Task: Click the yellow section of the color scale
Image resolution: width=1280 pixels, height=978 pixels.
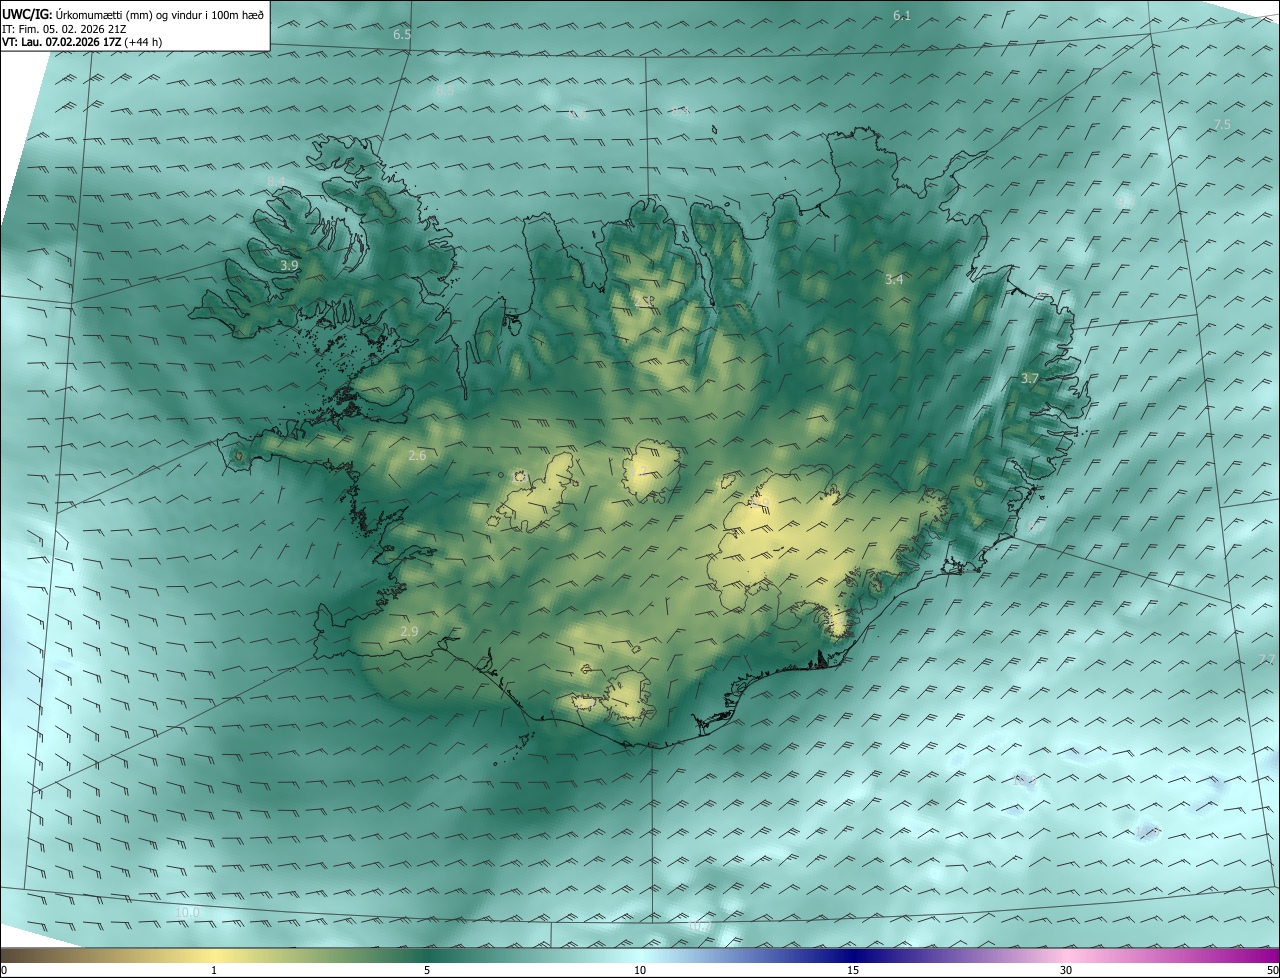Action: tap(214, 956)
